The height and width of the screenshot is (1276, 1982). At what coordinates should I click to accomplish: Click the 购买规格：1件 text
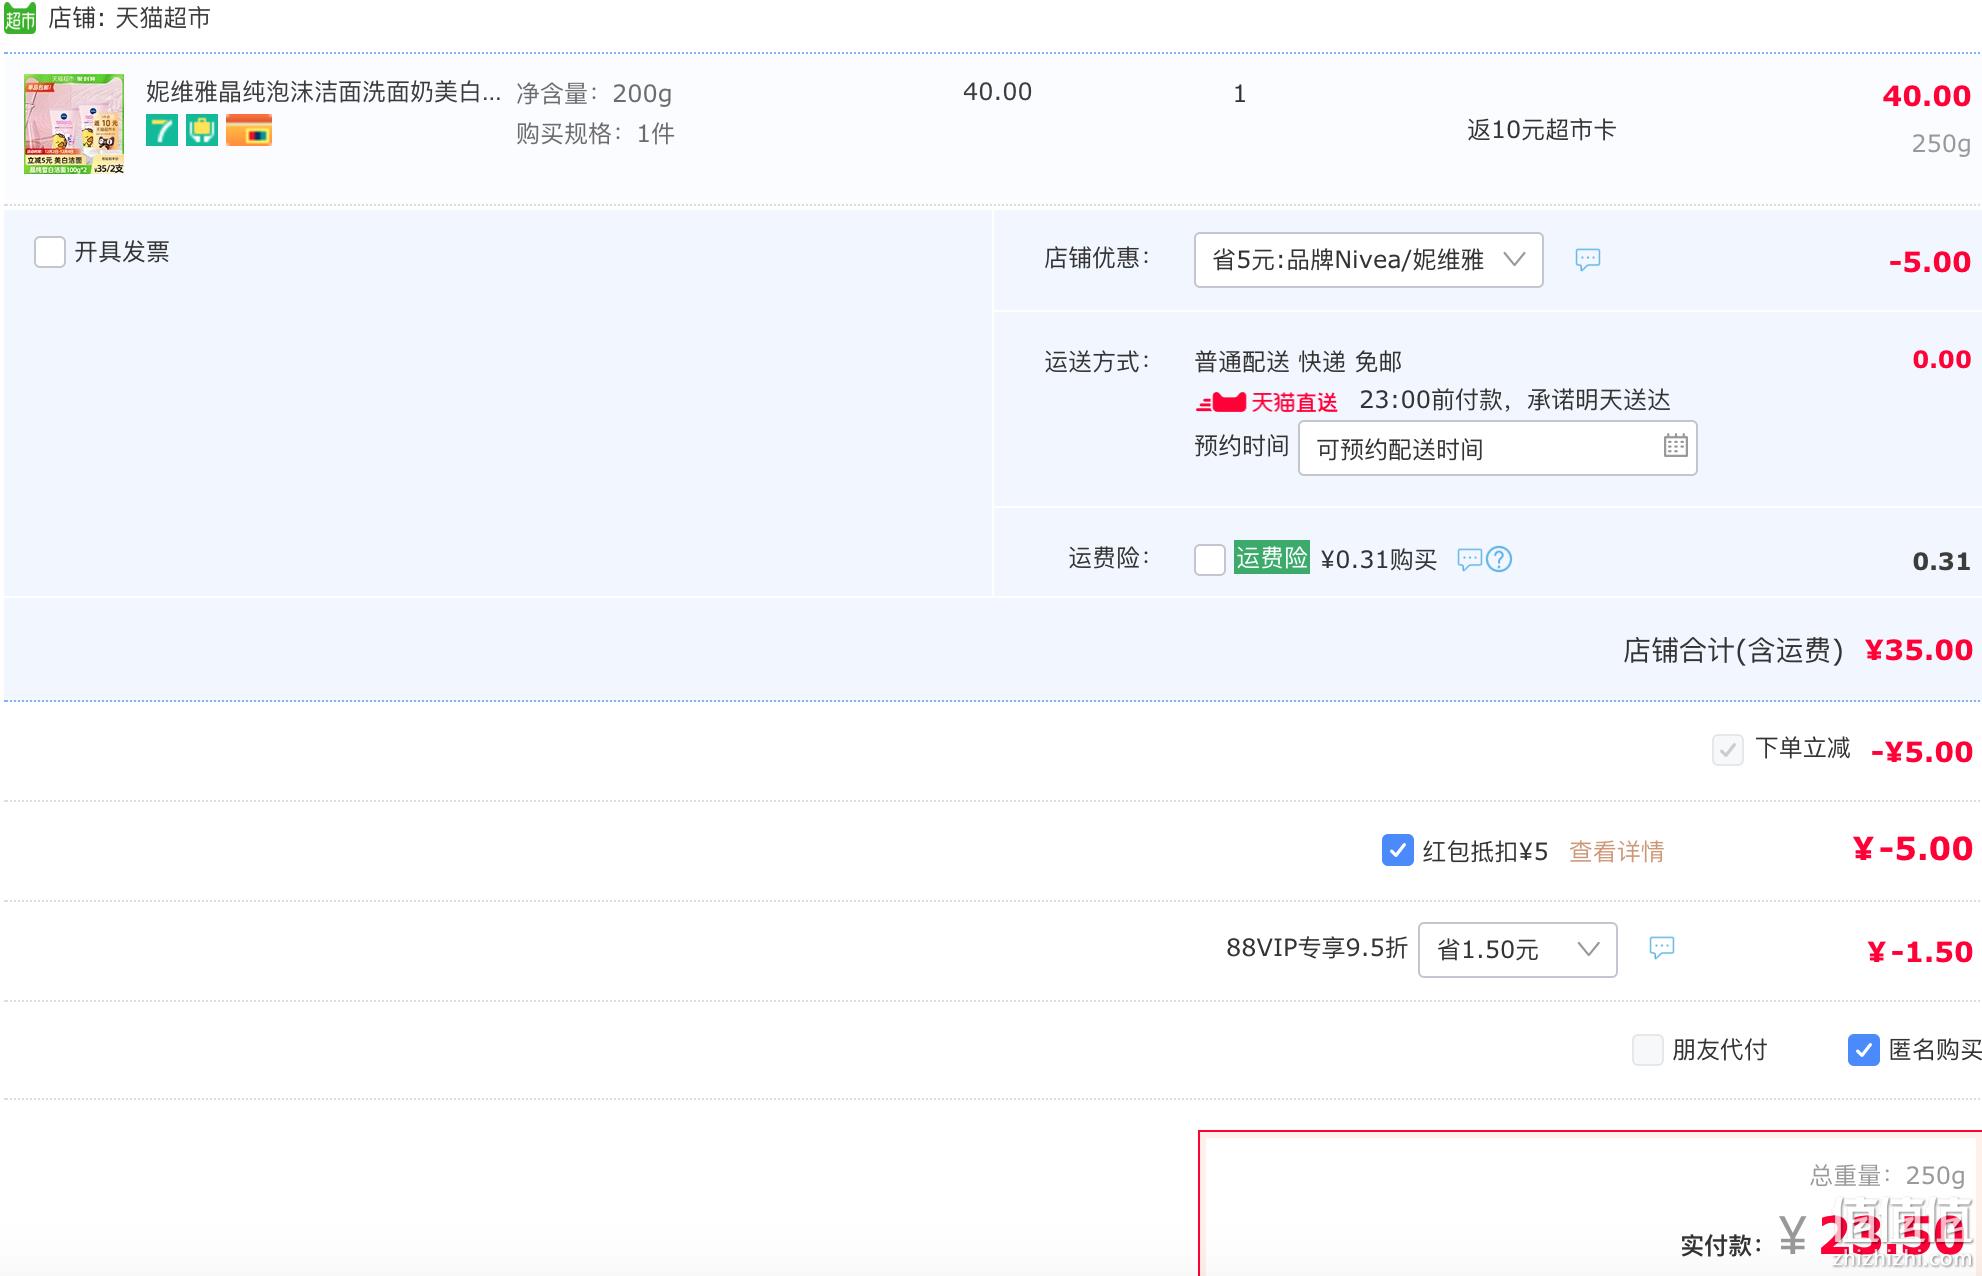click(x=595, y=134)
